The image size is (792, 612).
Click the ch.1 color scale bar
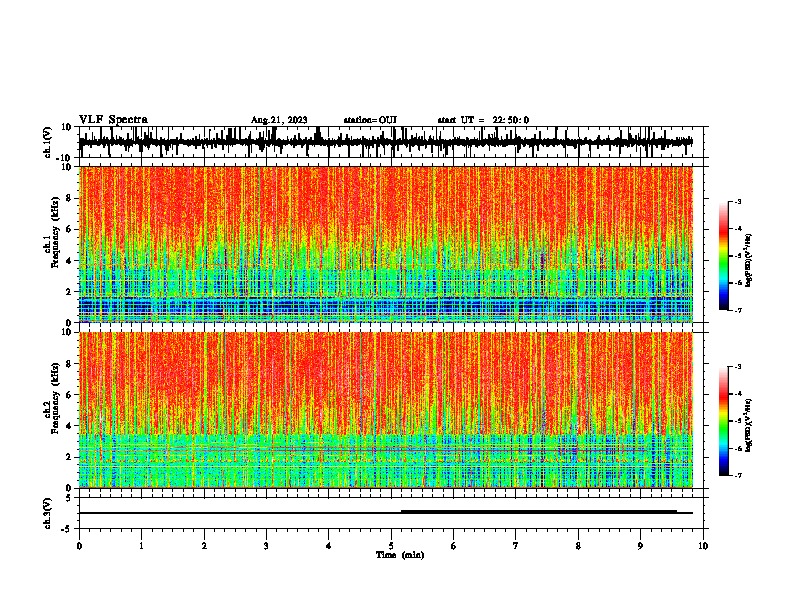[724, 256]
